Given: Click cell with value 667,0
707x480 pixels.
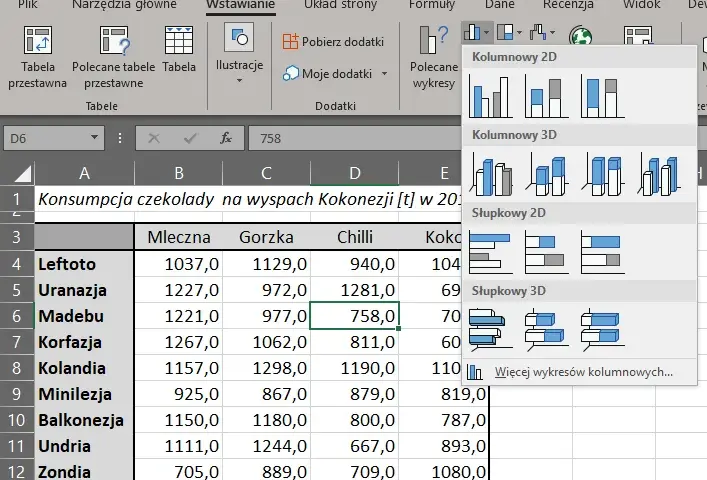Looking at the screenshot, I should tap(355, 446).
